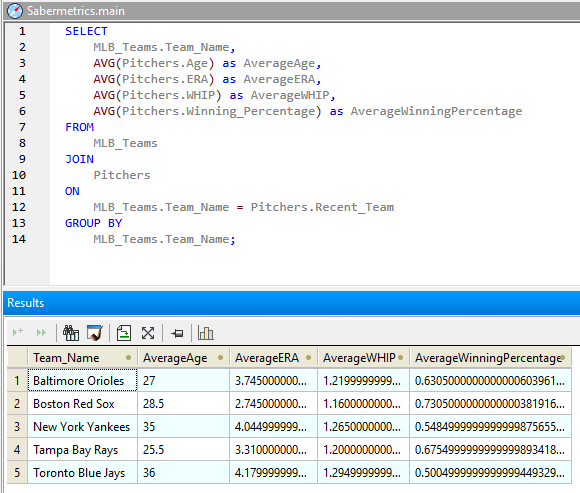Image resolution: width=580 pixels, height=493 pixels.
Task: Open the binoculars find-in-results tool
Action: coord(71,333)
